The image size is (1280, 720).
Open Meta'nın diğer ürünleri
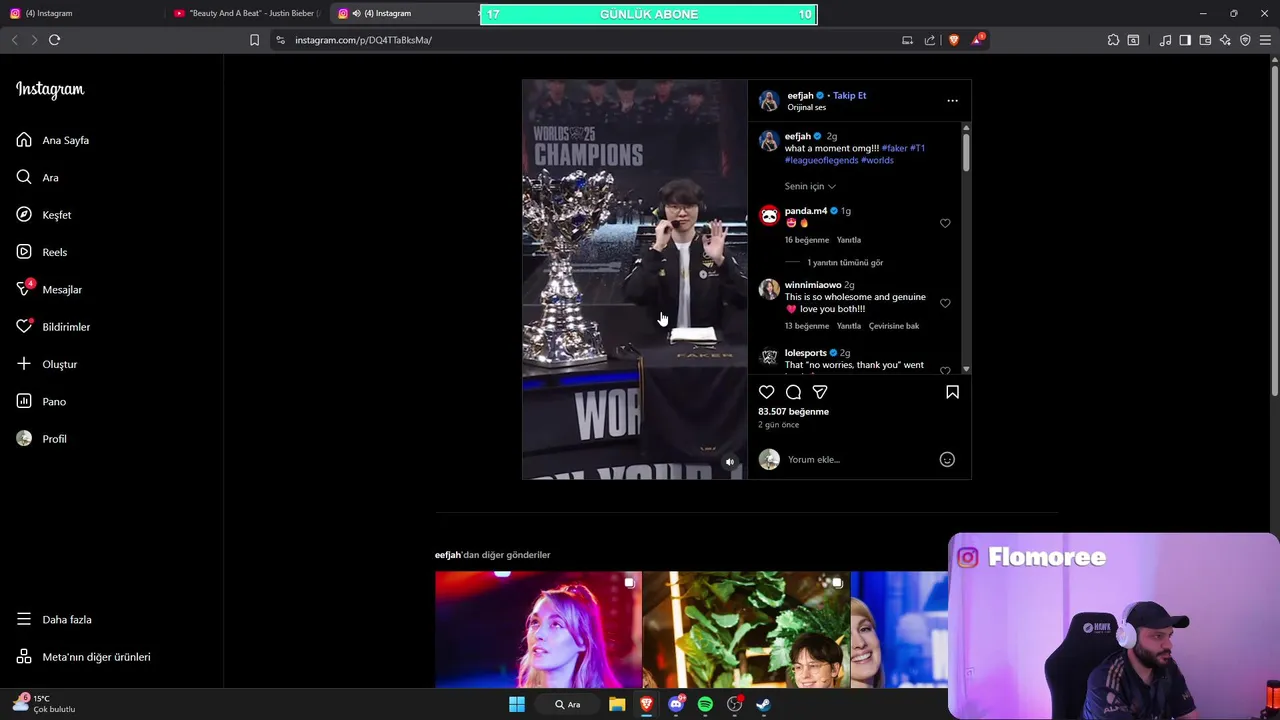pyautogui.click(x=83, y=657)
